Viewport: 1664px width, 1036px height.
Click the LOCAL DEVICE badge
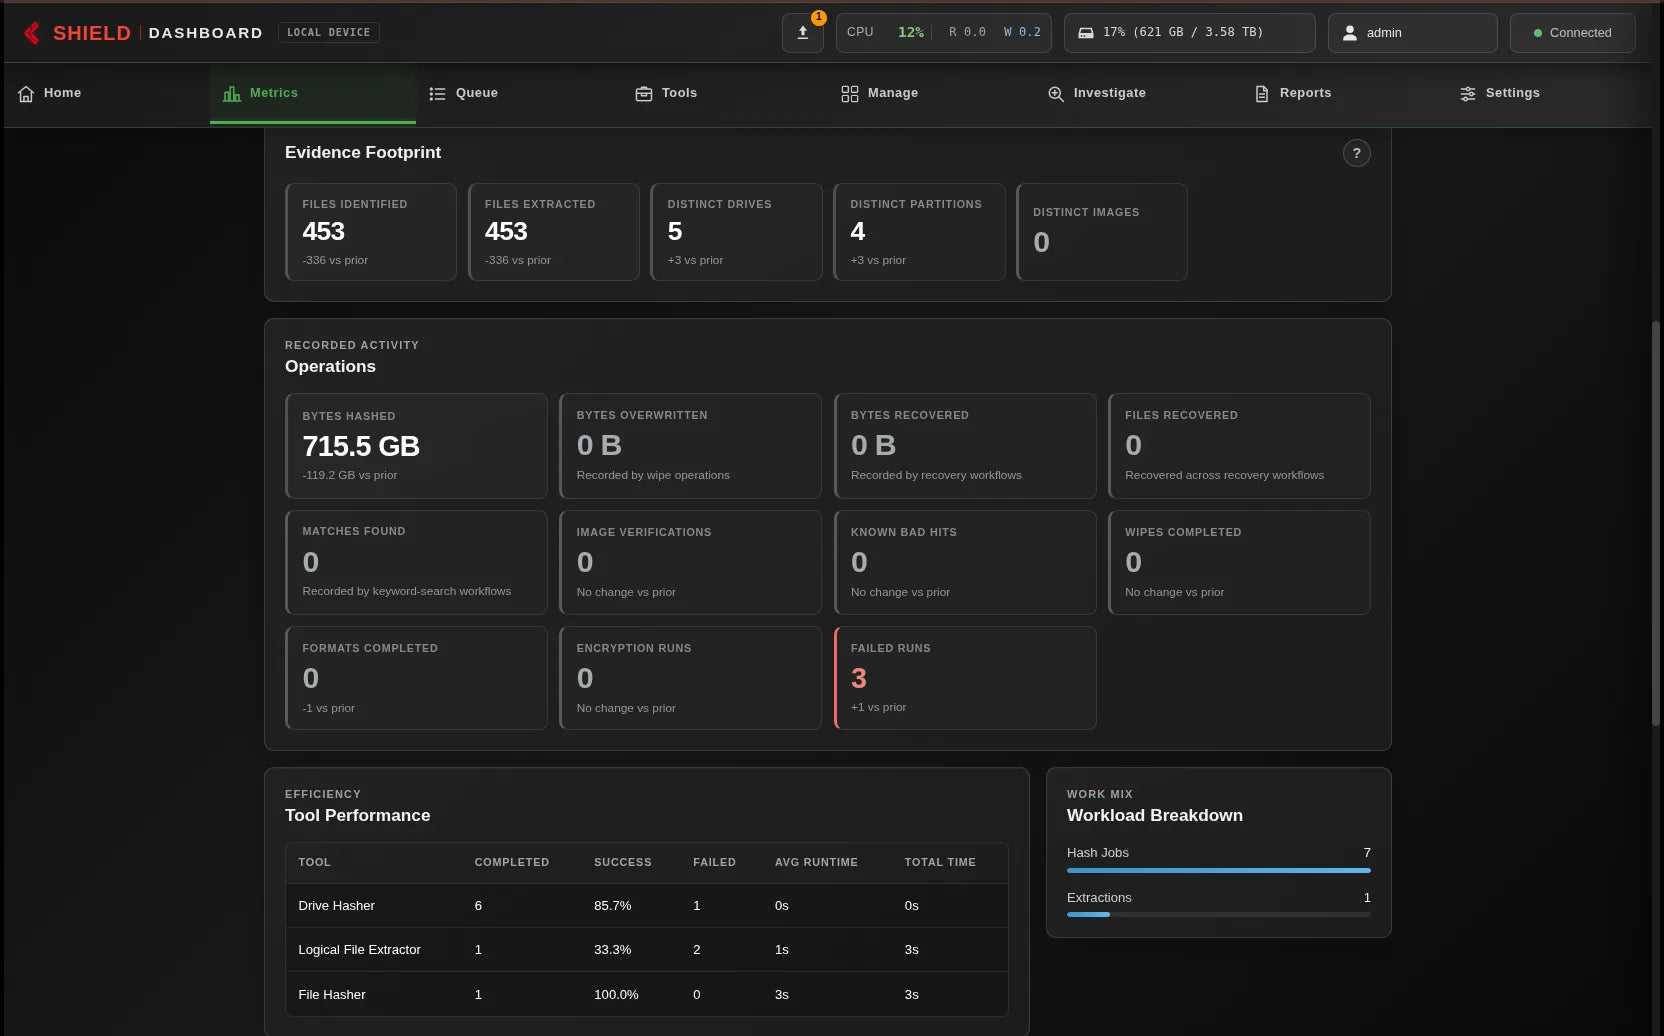pyautogui.click(x=328, y=33)
